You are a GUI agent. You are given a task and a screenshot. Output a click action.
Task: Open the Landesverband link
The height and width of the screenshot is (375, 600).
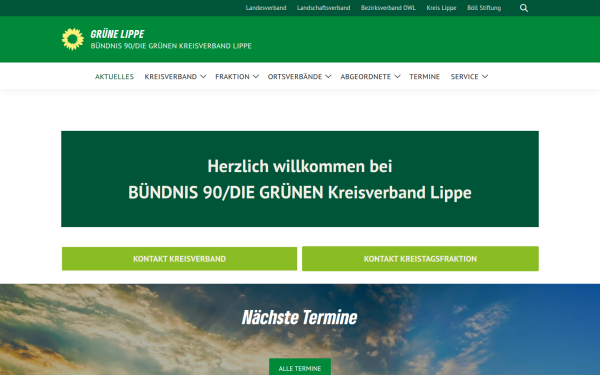pyautogui.click(x=266, y=8)
